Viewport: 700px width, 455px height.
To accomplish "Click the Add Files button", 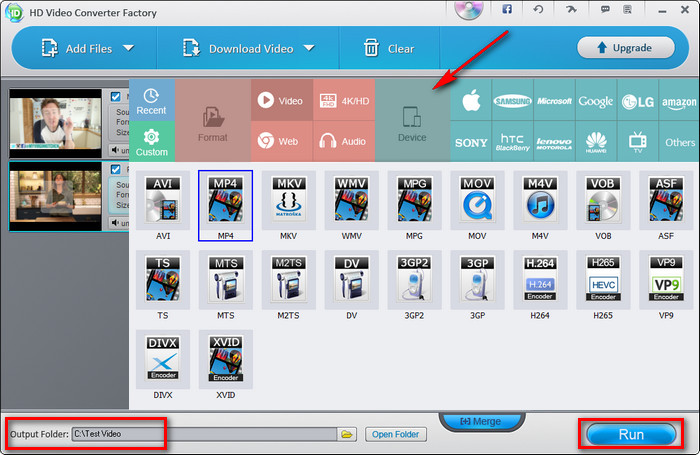I will pyautogui.click(x=76, y=48).
